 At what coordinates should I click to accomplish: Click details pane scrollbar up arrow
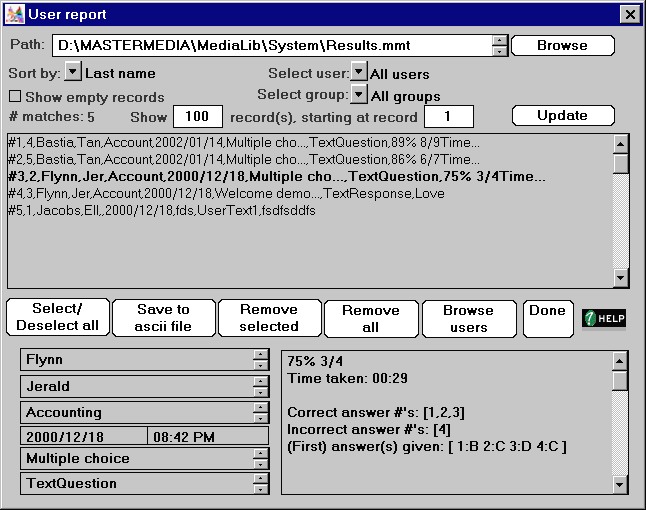click(x=620, y=361)
